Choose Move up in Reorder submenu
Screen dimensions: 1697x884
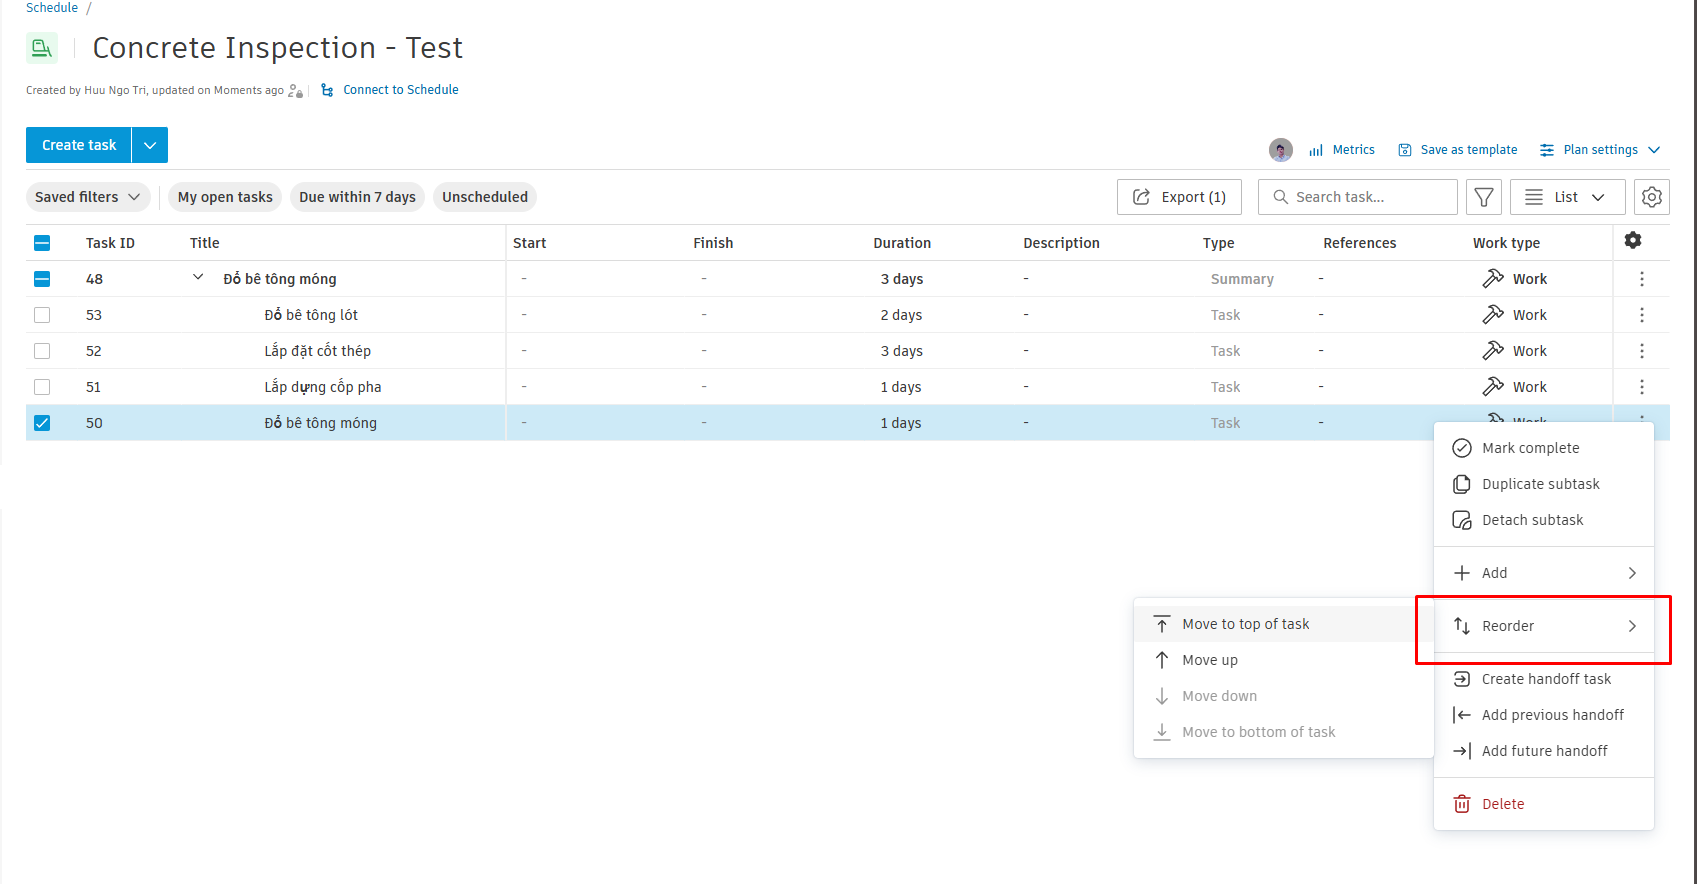1284,660
